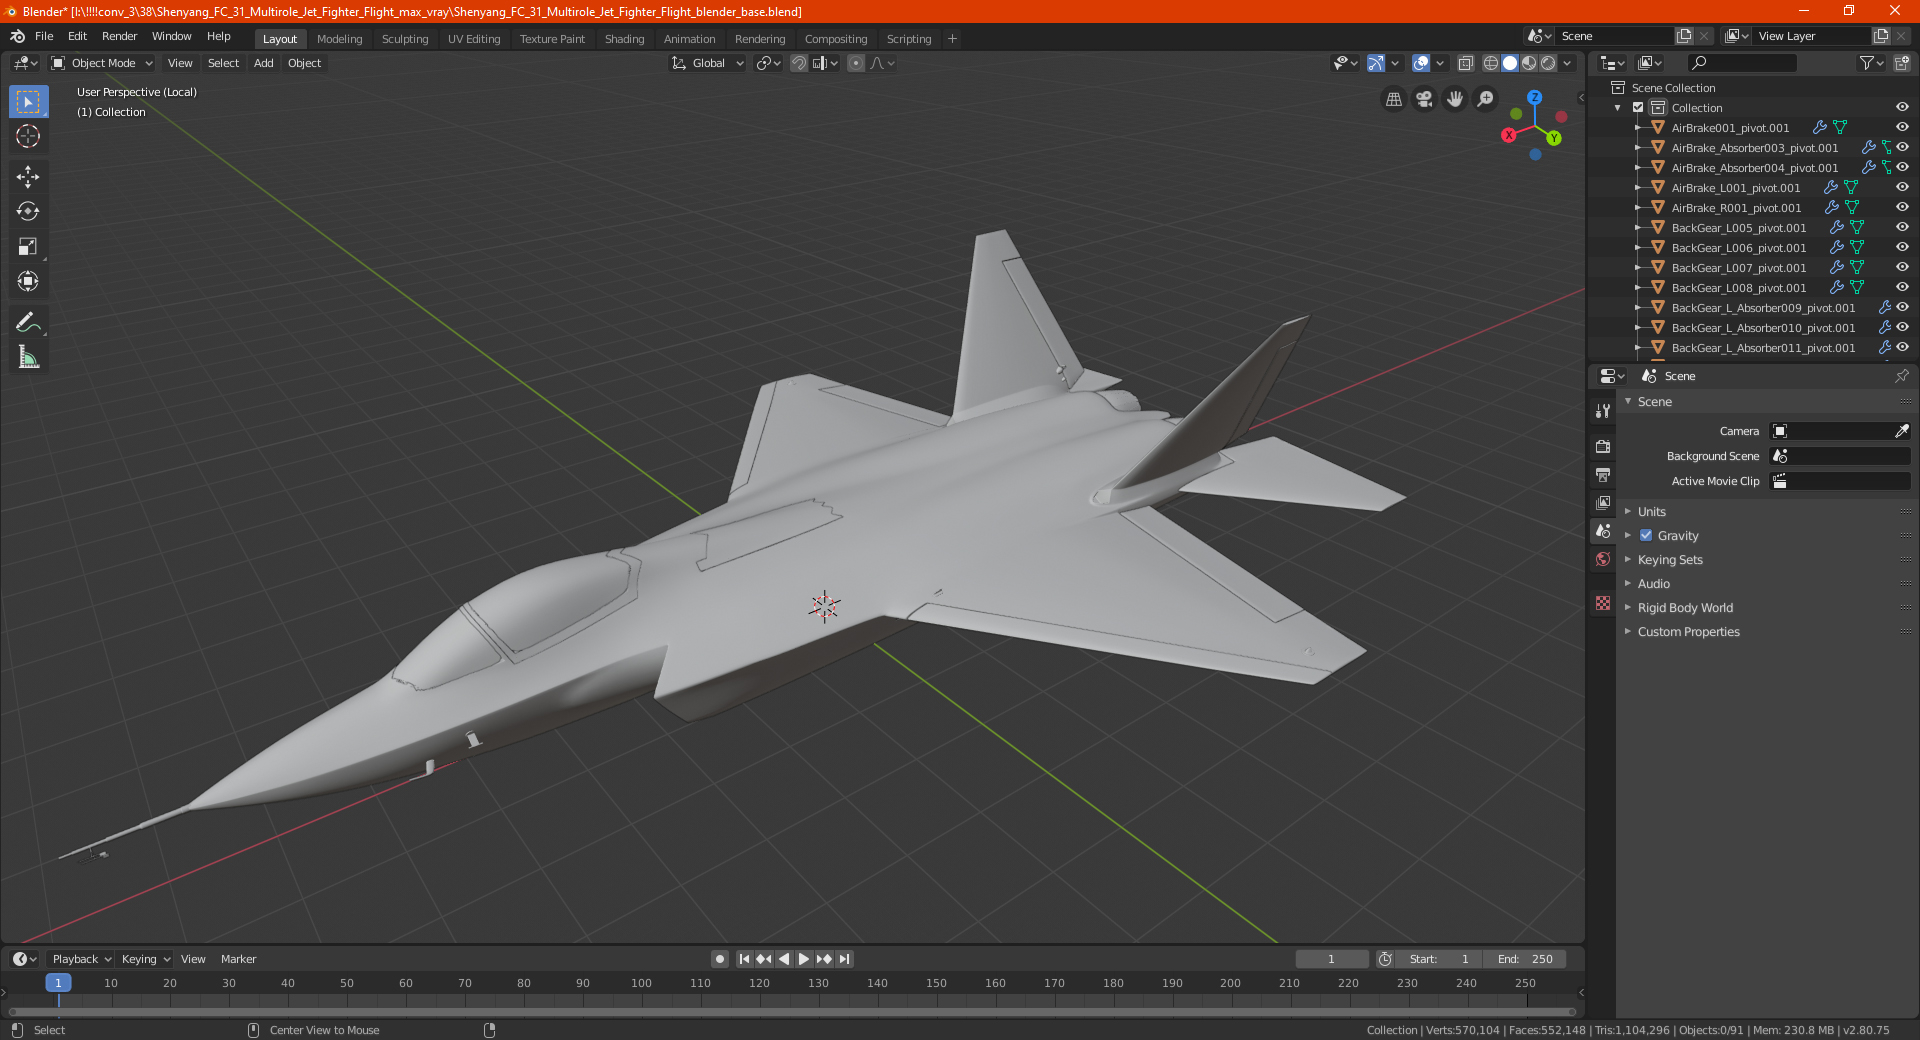1920x1040 pixels.
Task: Click the pan view hand icon
Action: (x=1455, y=99)
